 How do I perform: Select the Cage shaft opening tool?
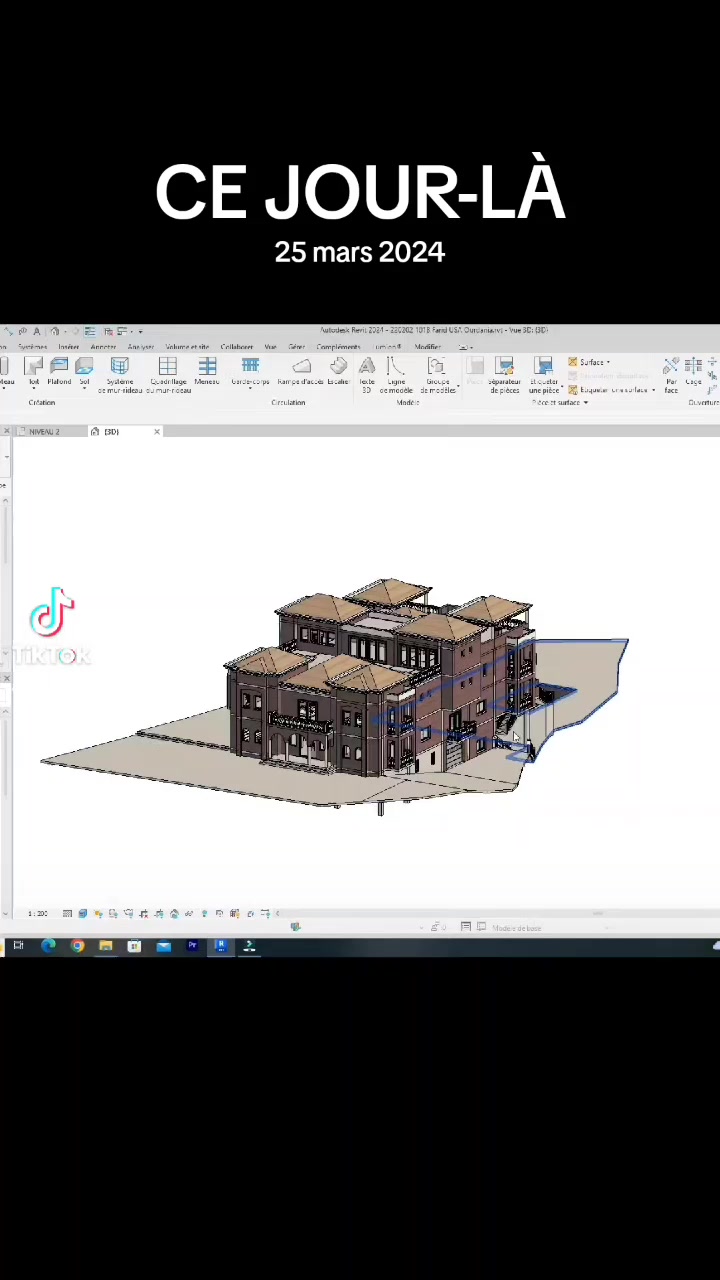pyautogui.click(x=693, y=371)
